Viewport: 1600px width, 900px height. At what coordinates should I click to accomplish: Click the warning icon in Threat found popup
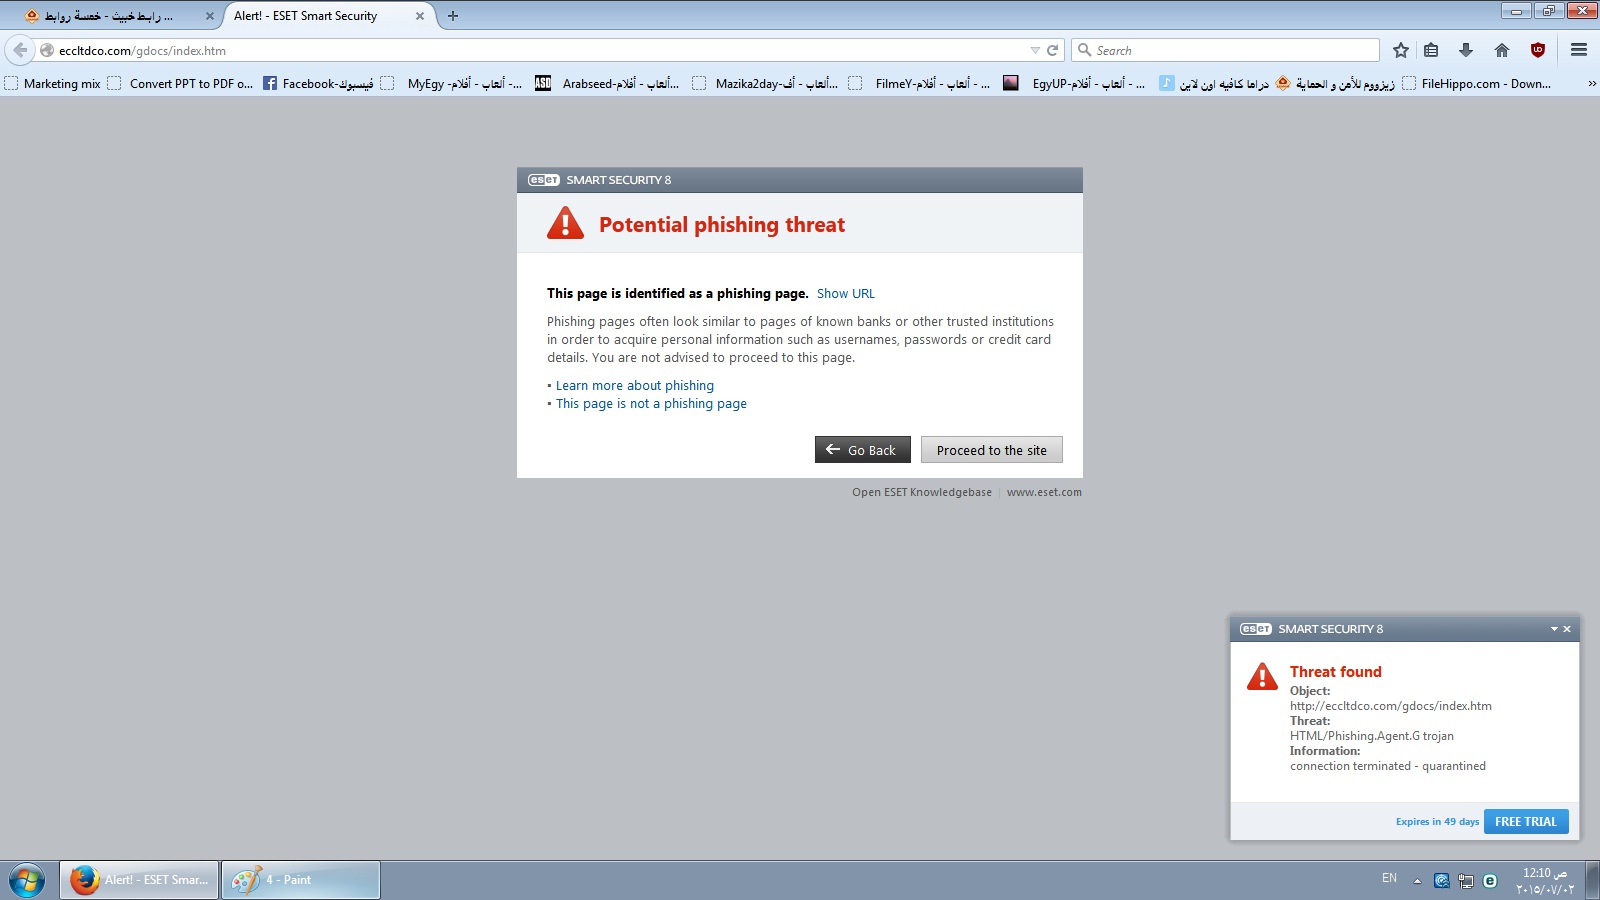pyautogui.click(x=1262, y=676)
